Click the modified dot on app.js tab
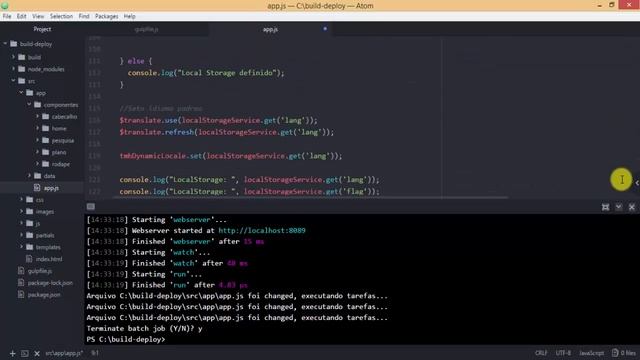This screenshot has height=360, width=640. click(x=325, y=29)
